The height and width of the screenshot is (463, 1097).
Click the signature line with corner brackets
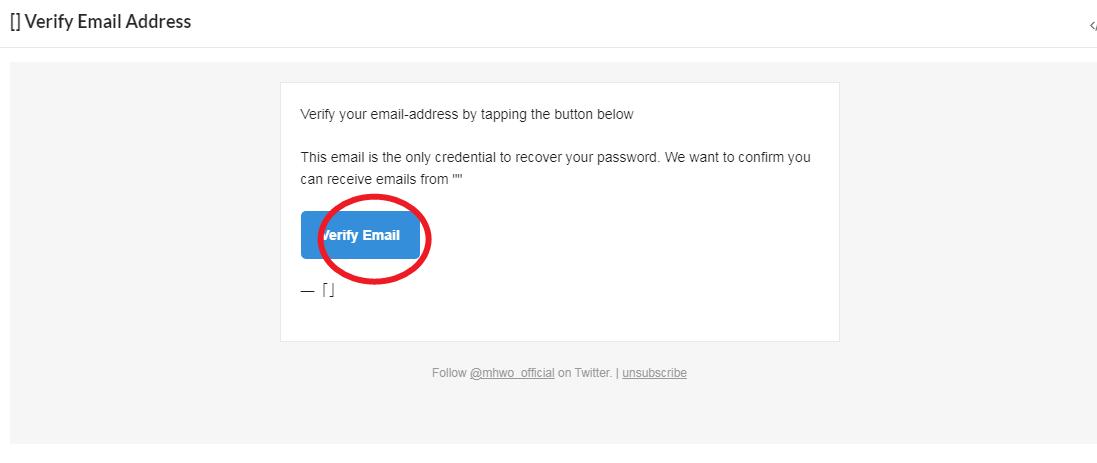pyautogui.click(x=318, y=291)
